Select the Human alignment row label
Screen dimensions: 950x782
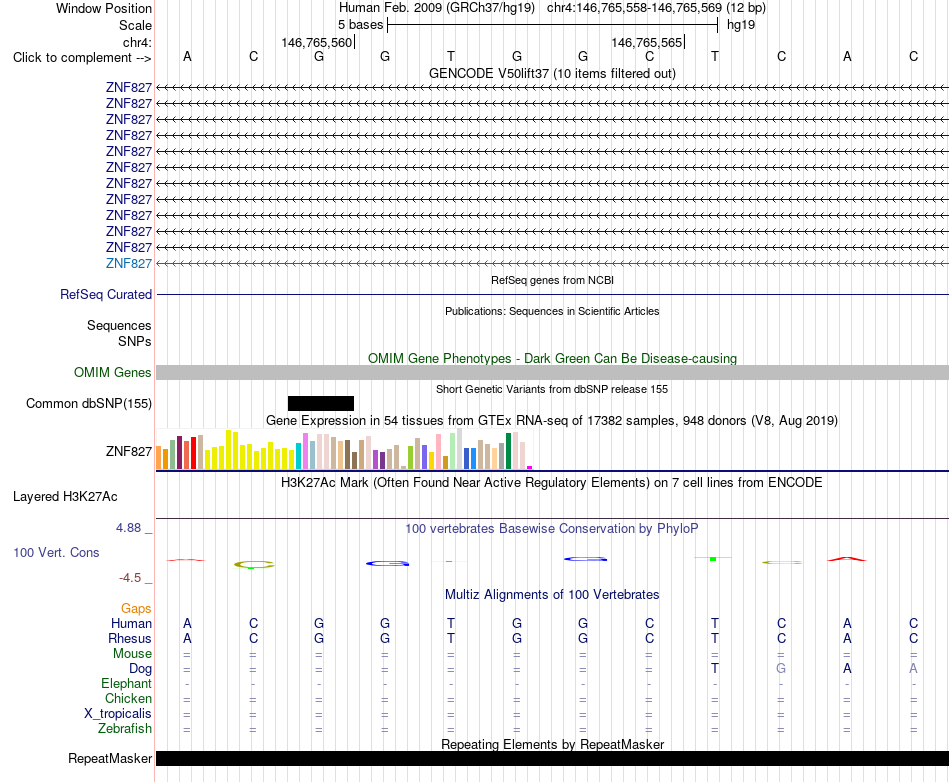131,624
